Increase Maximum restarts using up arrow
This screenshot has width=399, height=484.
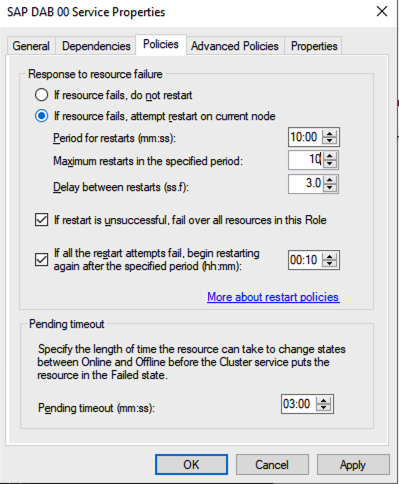tap(330, 156)
